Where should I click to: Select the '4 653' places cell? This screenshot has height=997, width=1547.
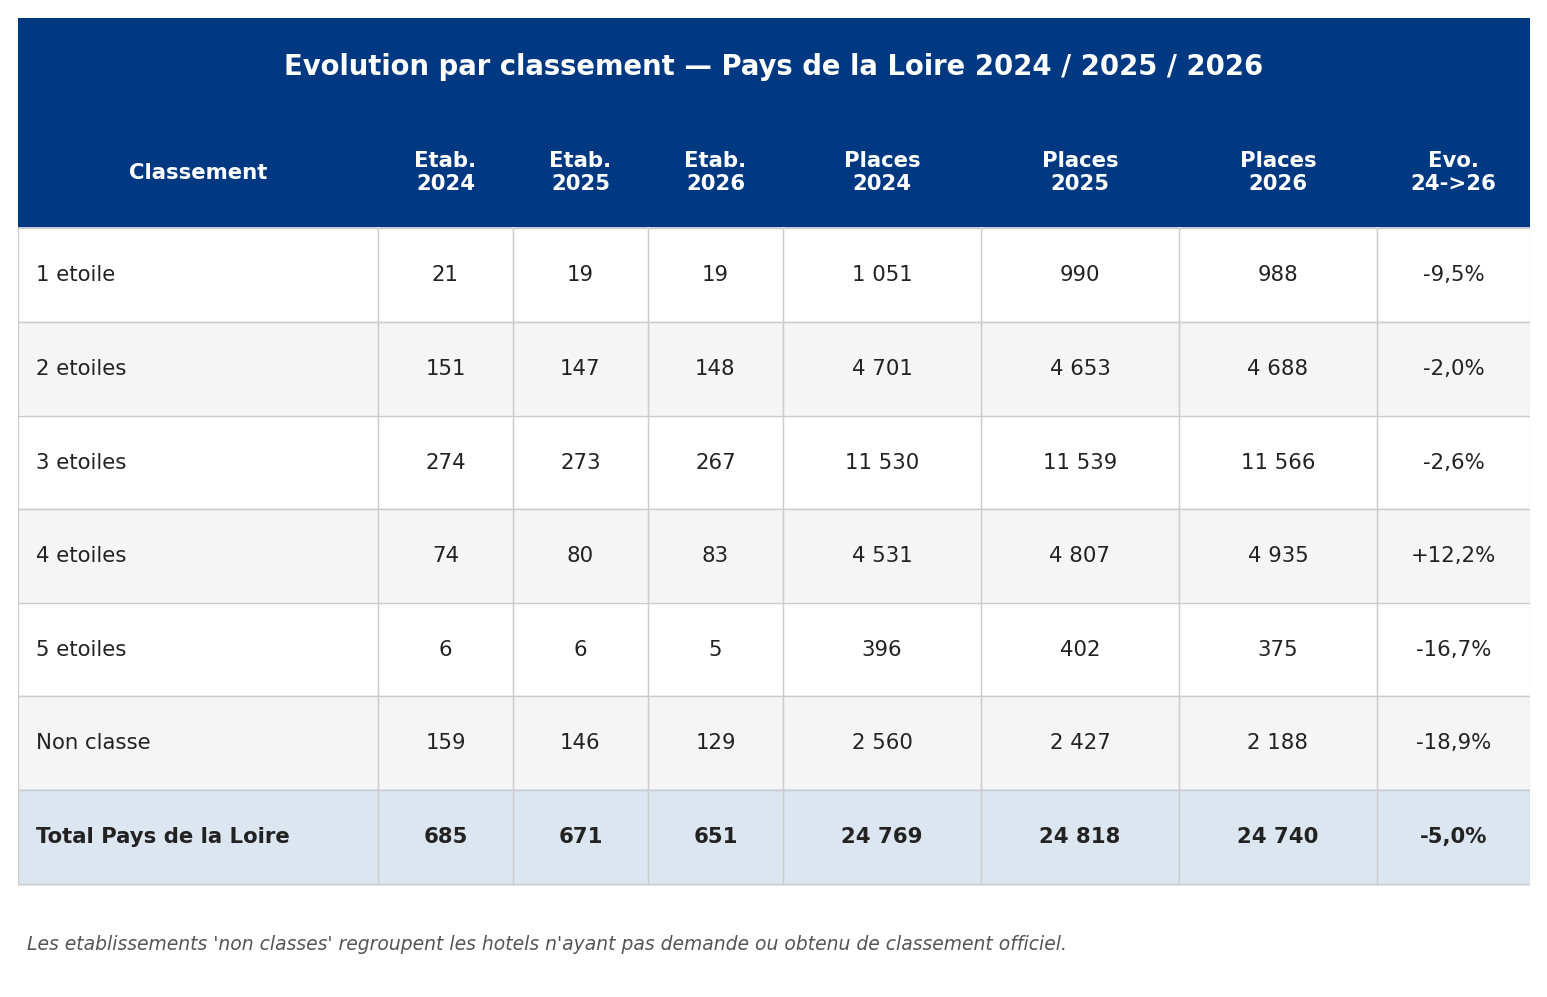(1080, 369)
